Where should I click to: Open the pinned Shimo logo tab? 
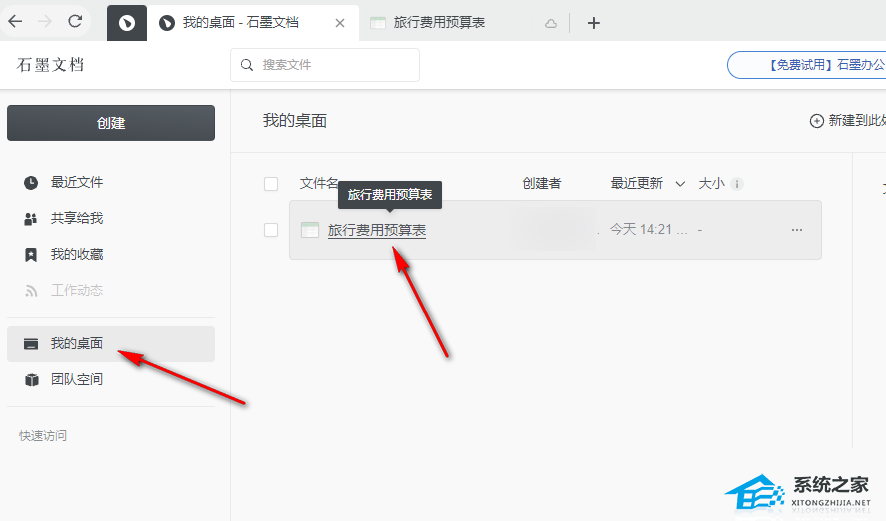[x=127, y=23]
